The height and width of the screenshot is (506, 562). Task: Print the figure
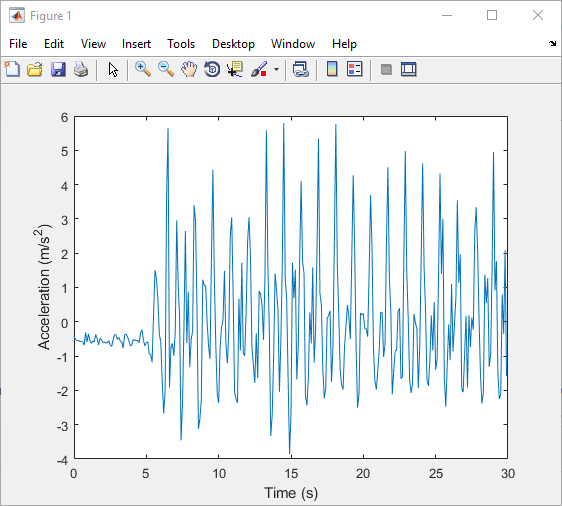81,69
